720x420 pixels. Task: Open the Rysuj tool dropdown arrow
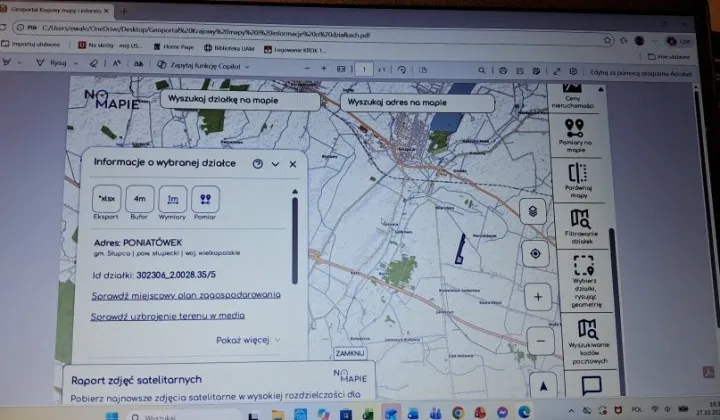[76, 63]
